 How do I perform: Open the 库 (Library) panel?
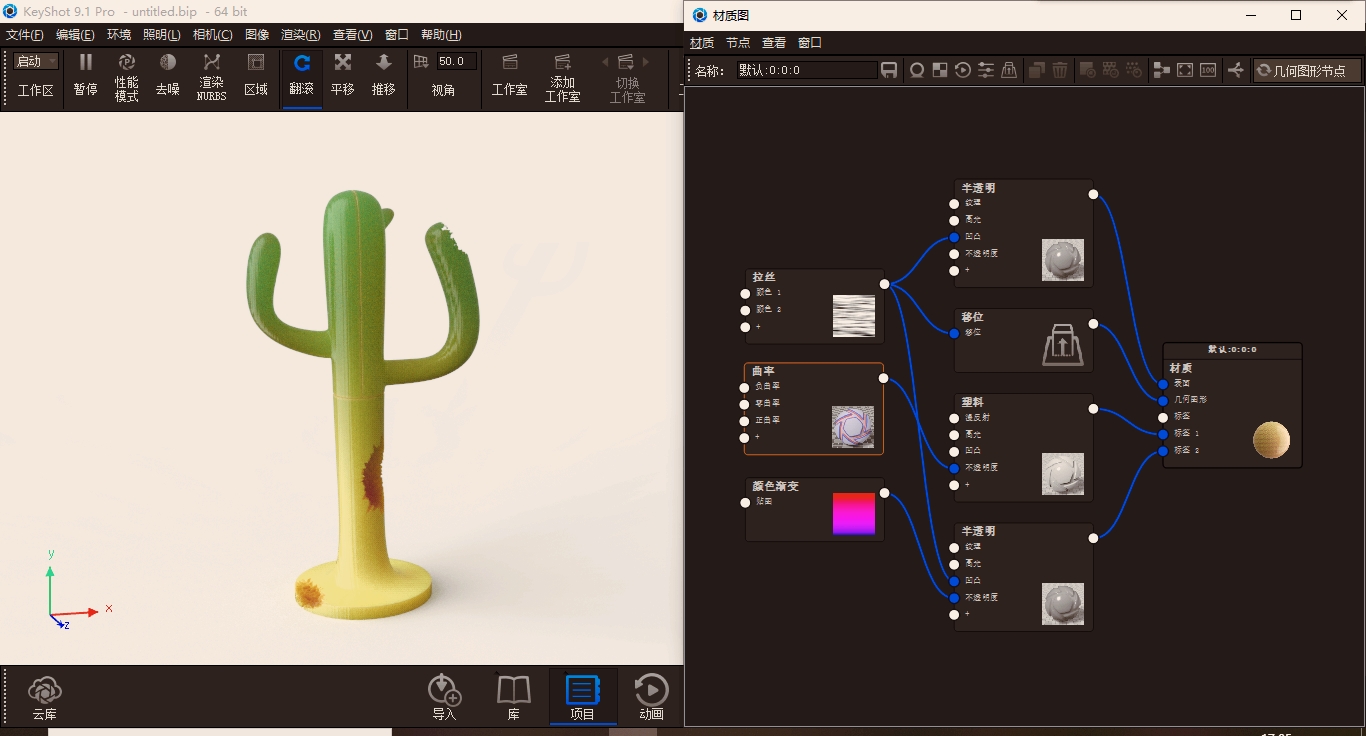point(513,695)
